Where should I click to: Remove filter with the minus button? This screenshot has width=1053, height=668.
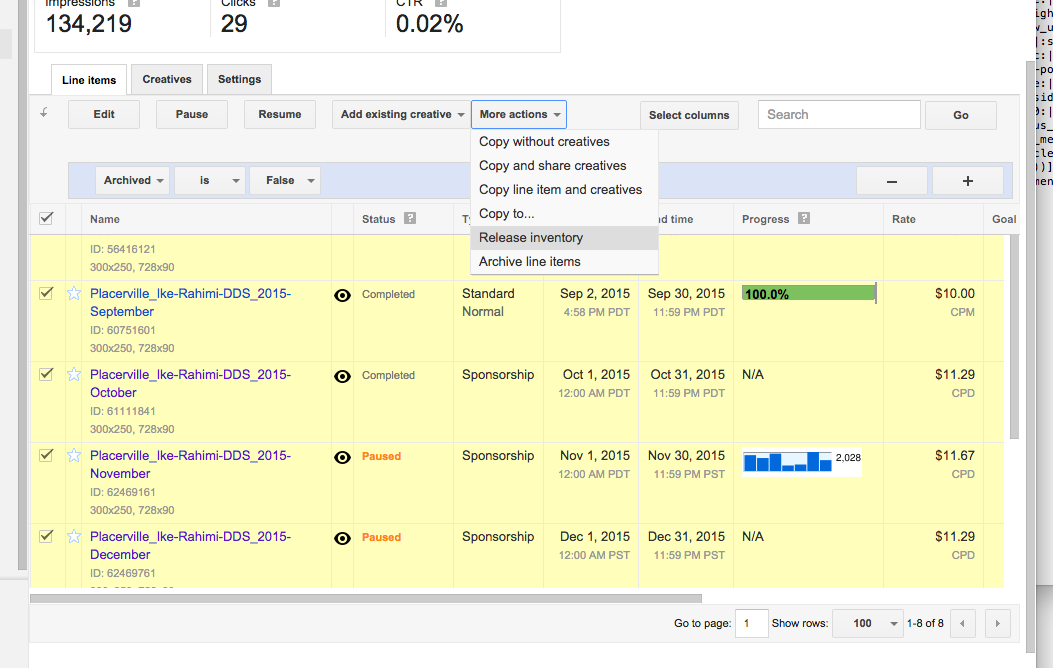891,181
